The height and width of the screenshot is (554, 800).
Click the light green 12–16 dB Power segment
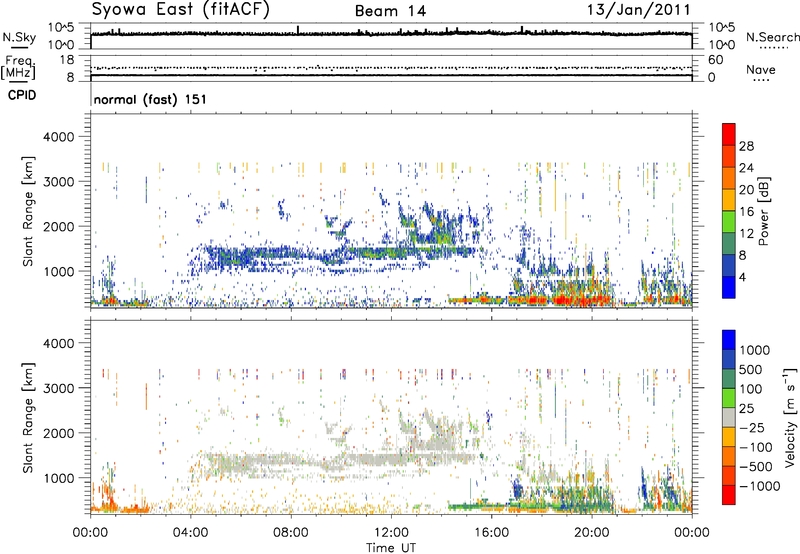[729, 222]
